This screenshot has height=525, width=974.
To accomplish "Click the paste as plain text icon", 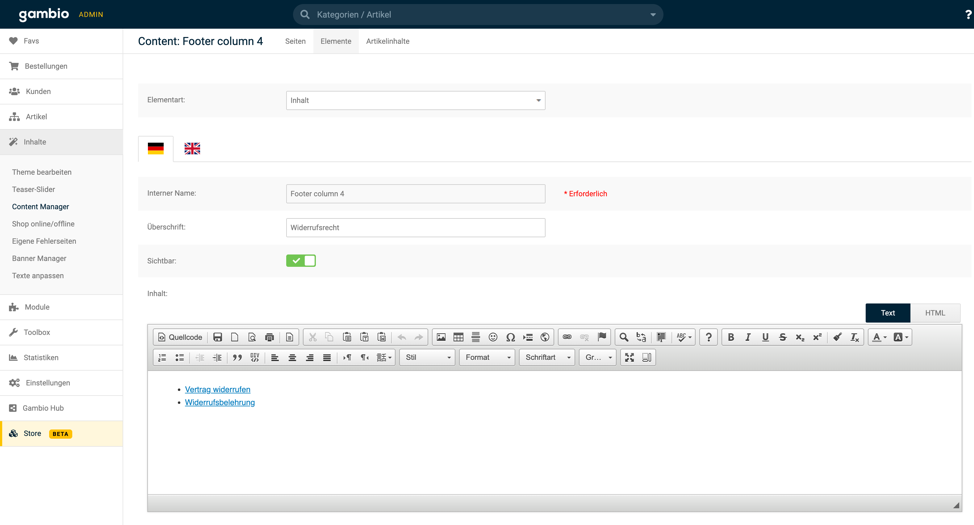I will (x=364, y=337).
